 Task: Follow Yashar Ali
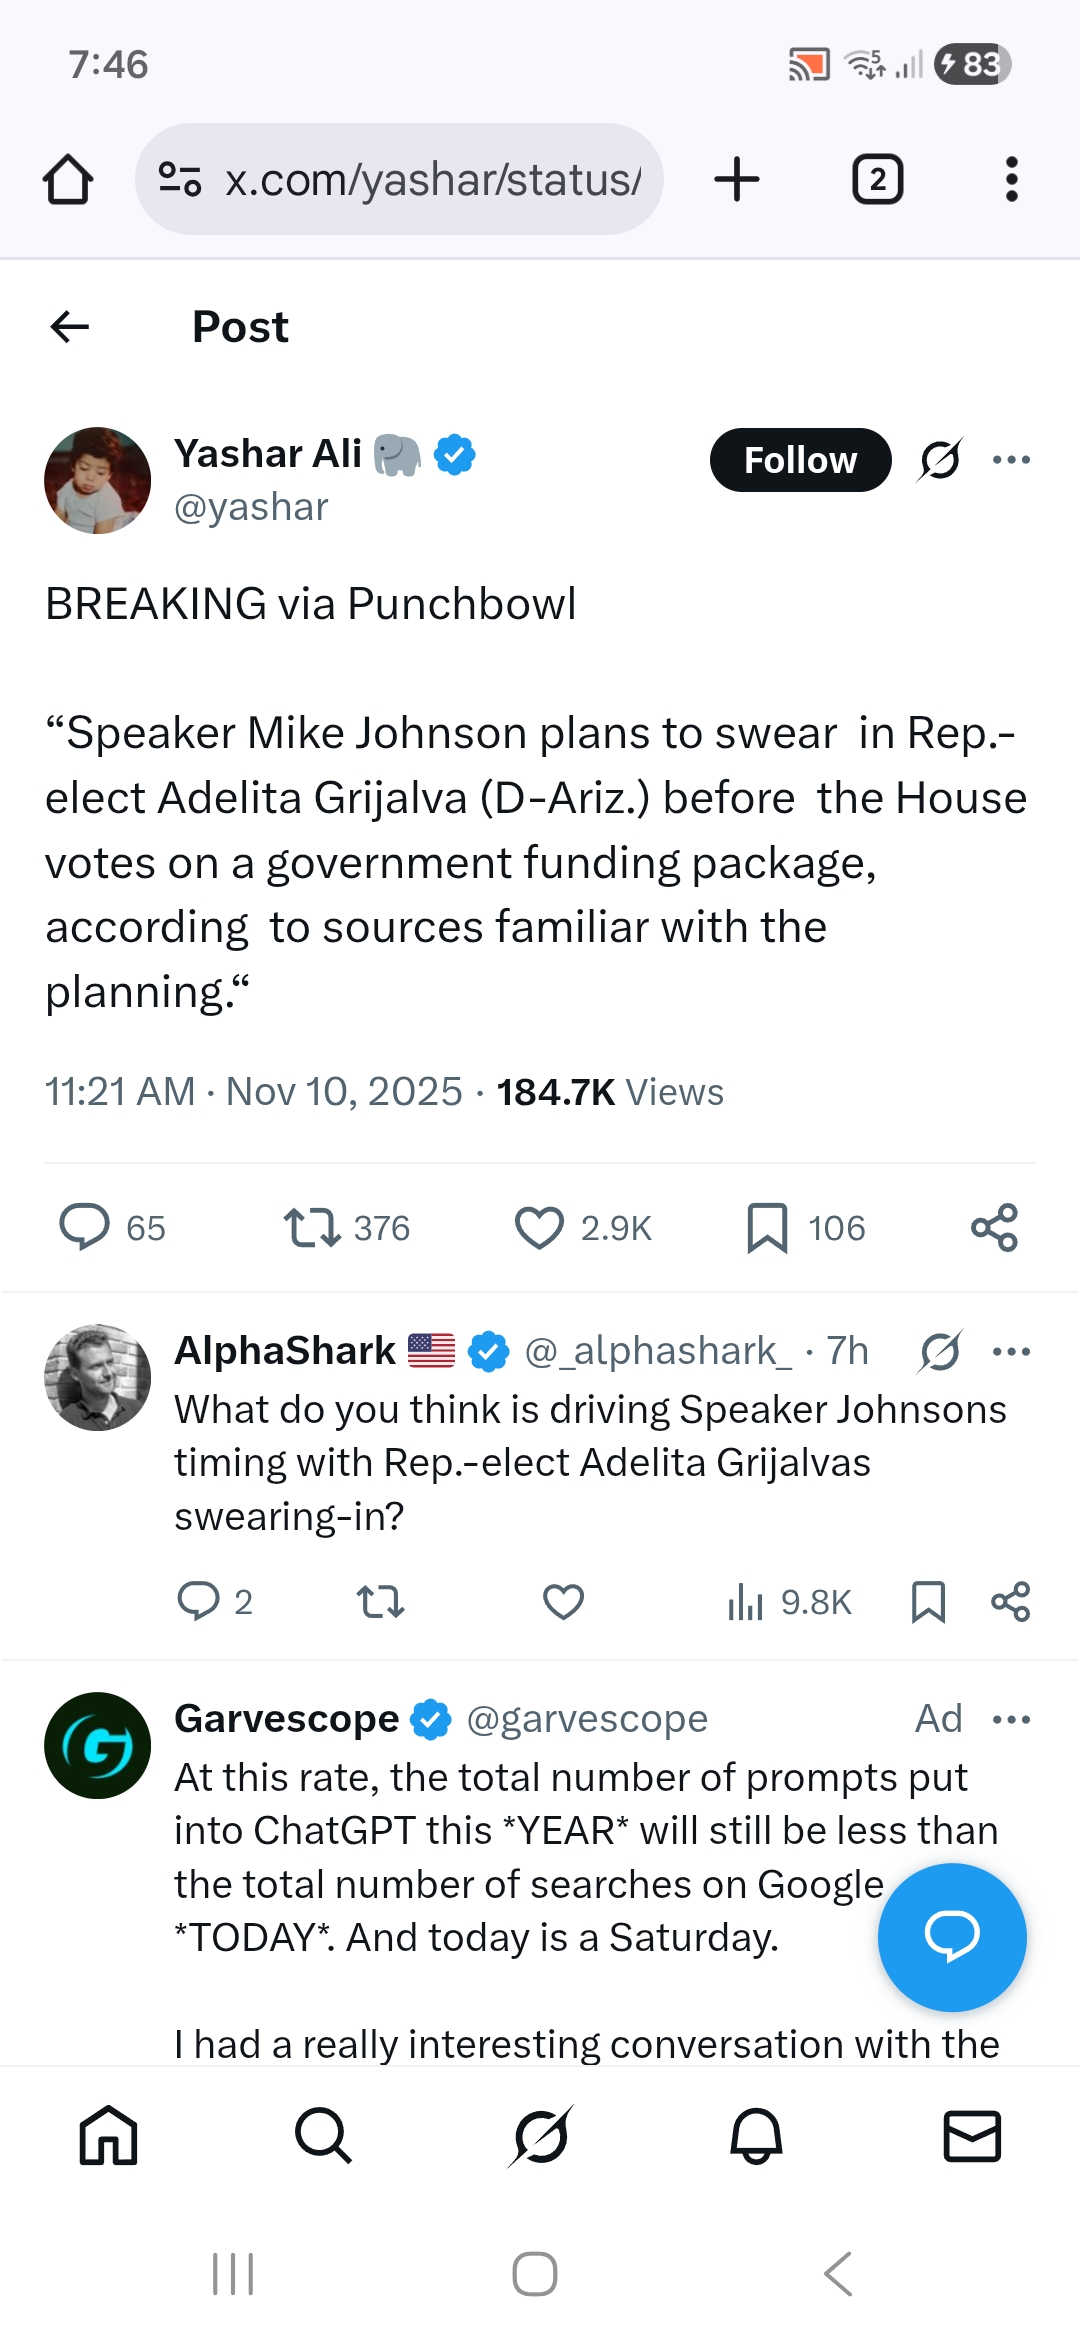click(800, 460)
